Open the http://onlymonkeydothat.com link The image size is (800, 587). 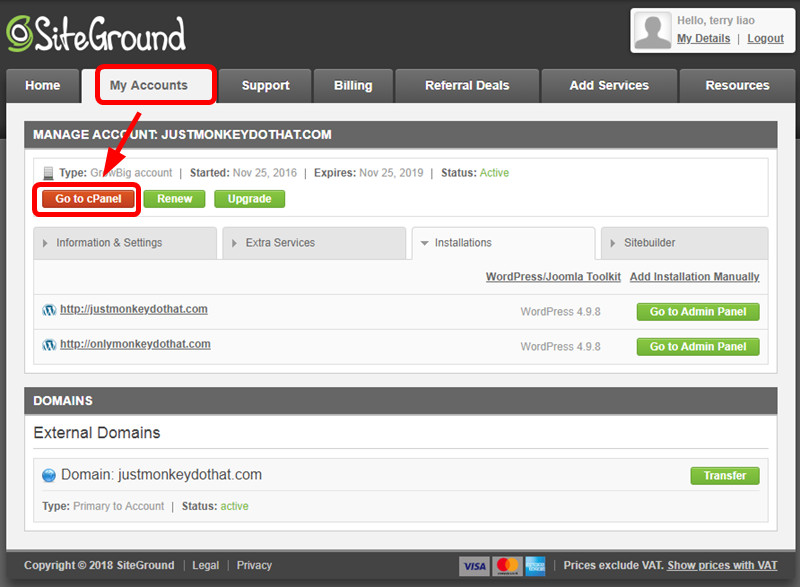135,344
